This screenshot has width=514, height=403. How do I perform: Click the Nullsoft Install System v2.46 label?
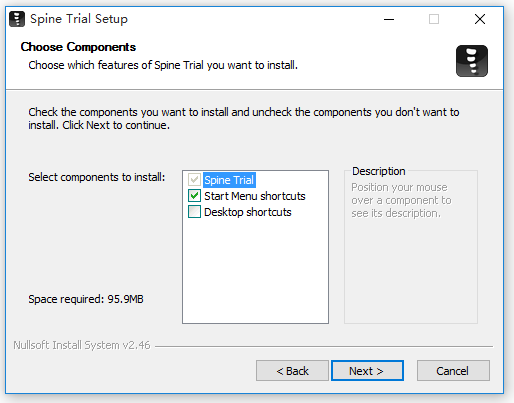point(82,345)
